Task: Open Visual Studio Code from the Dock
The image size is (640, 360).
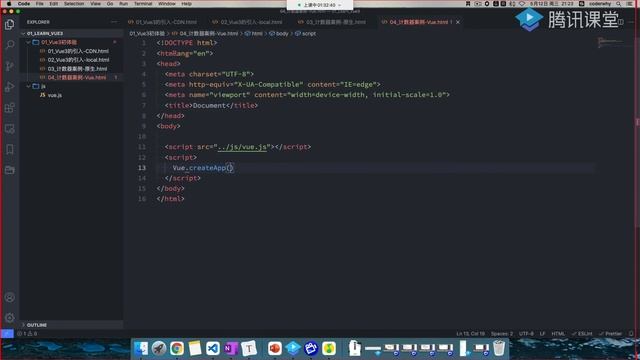Action: click(213, 348)
